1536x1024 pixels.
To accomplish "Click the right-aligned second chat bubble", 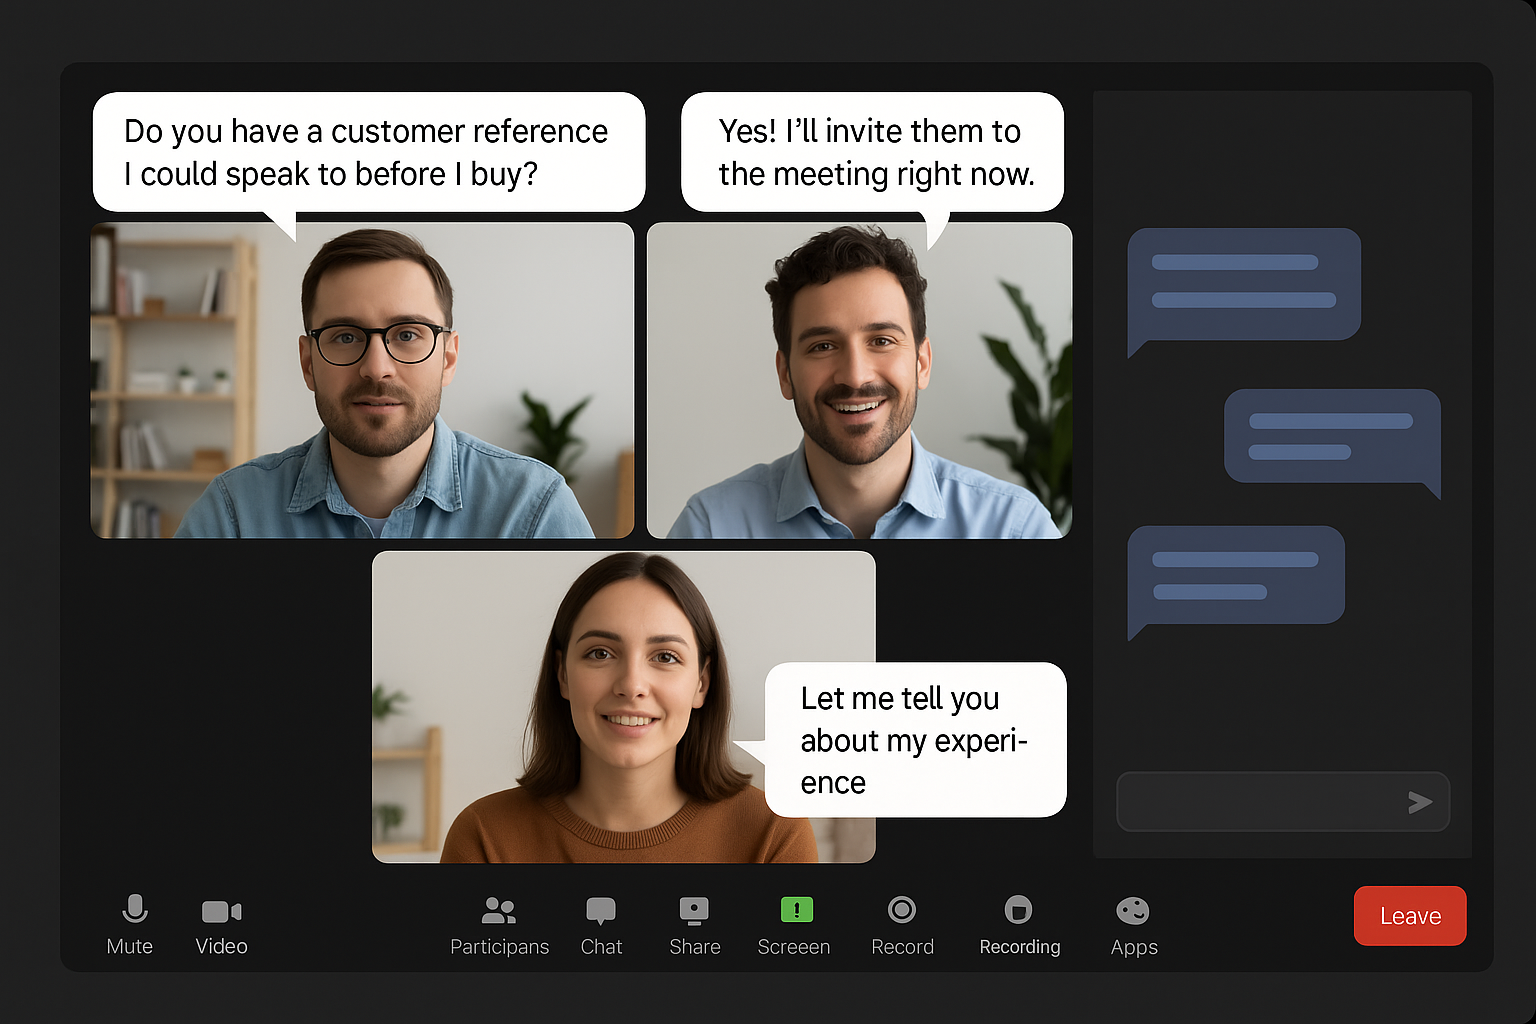I will click(x=1331, y=436).
